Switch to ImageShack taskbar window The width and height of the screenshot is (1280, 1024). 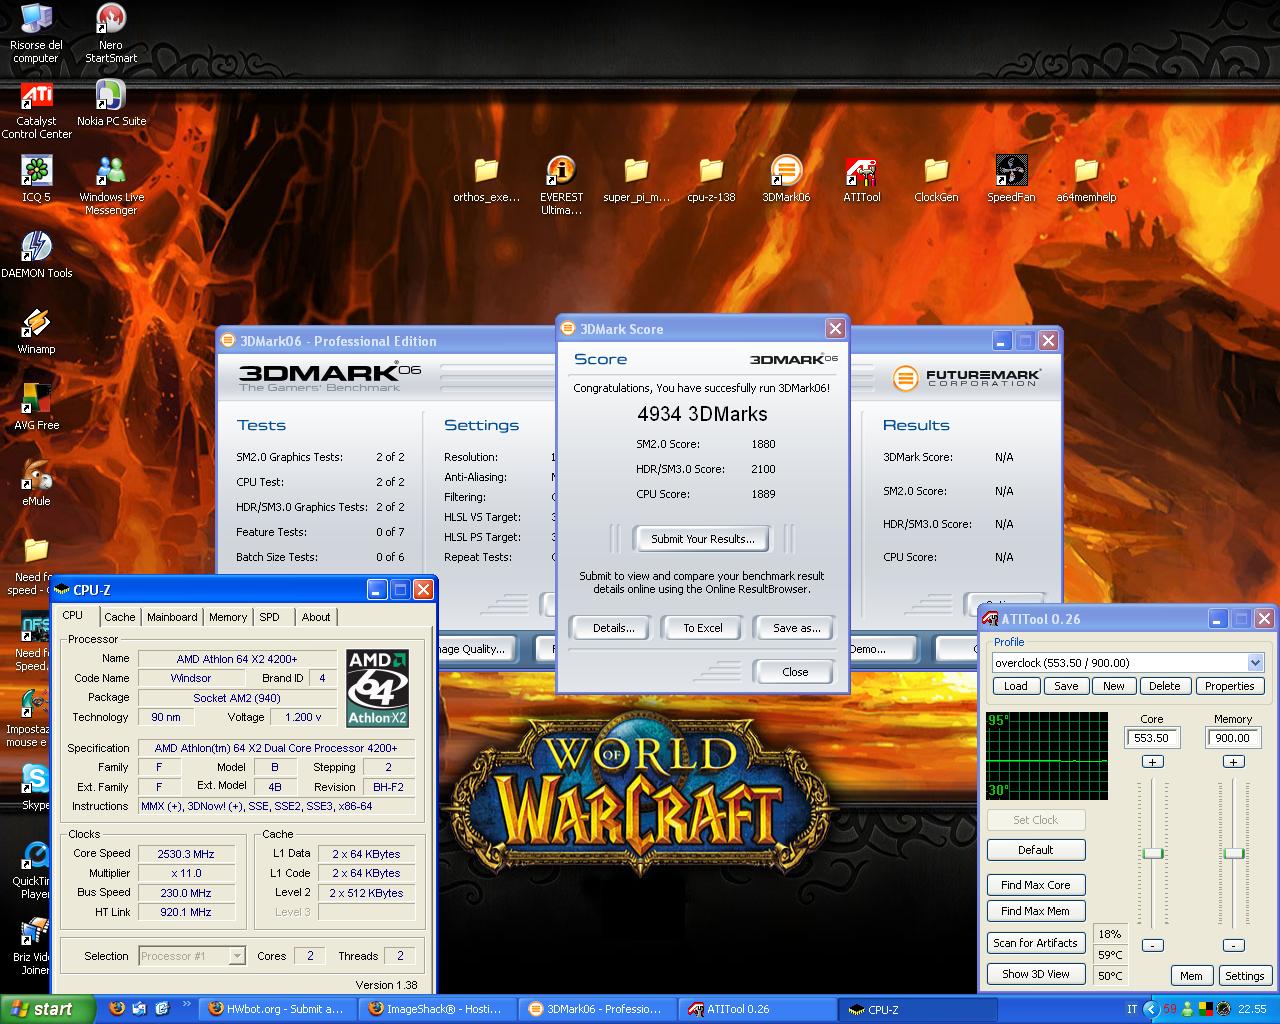point(439,1009)
